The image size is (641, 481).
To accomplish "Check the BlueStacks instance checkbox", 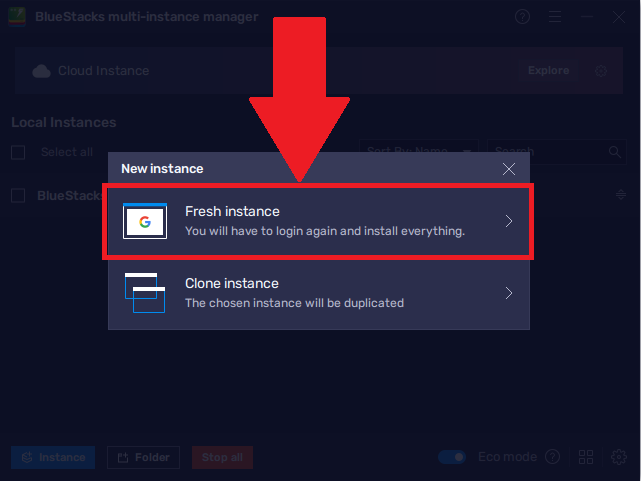I will pos(18,195).
